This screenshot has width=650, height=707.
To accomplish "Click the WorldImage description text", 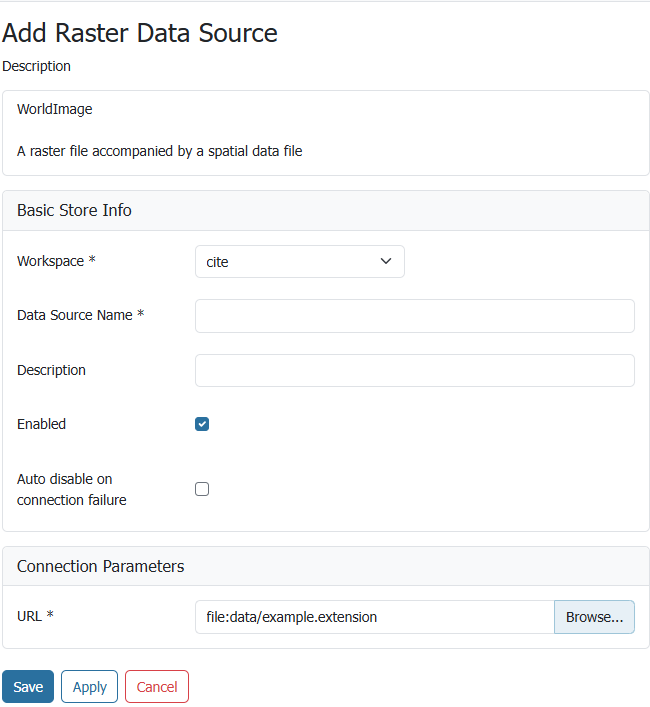I will [x=159, y=152].
